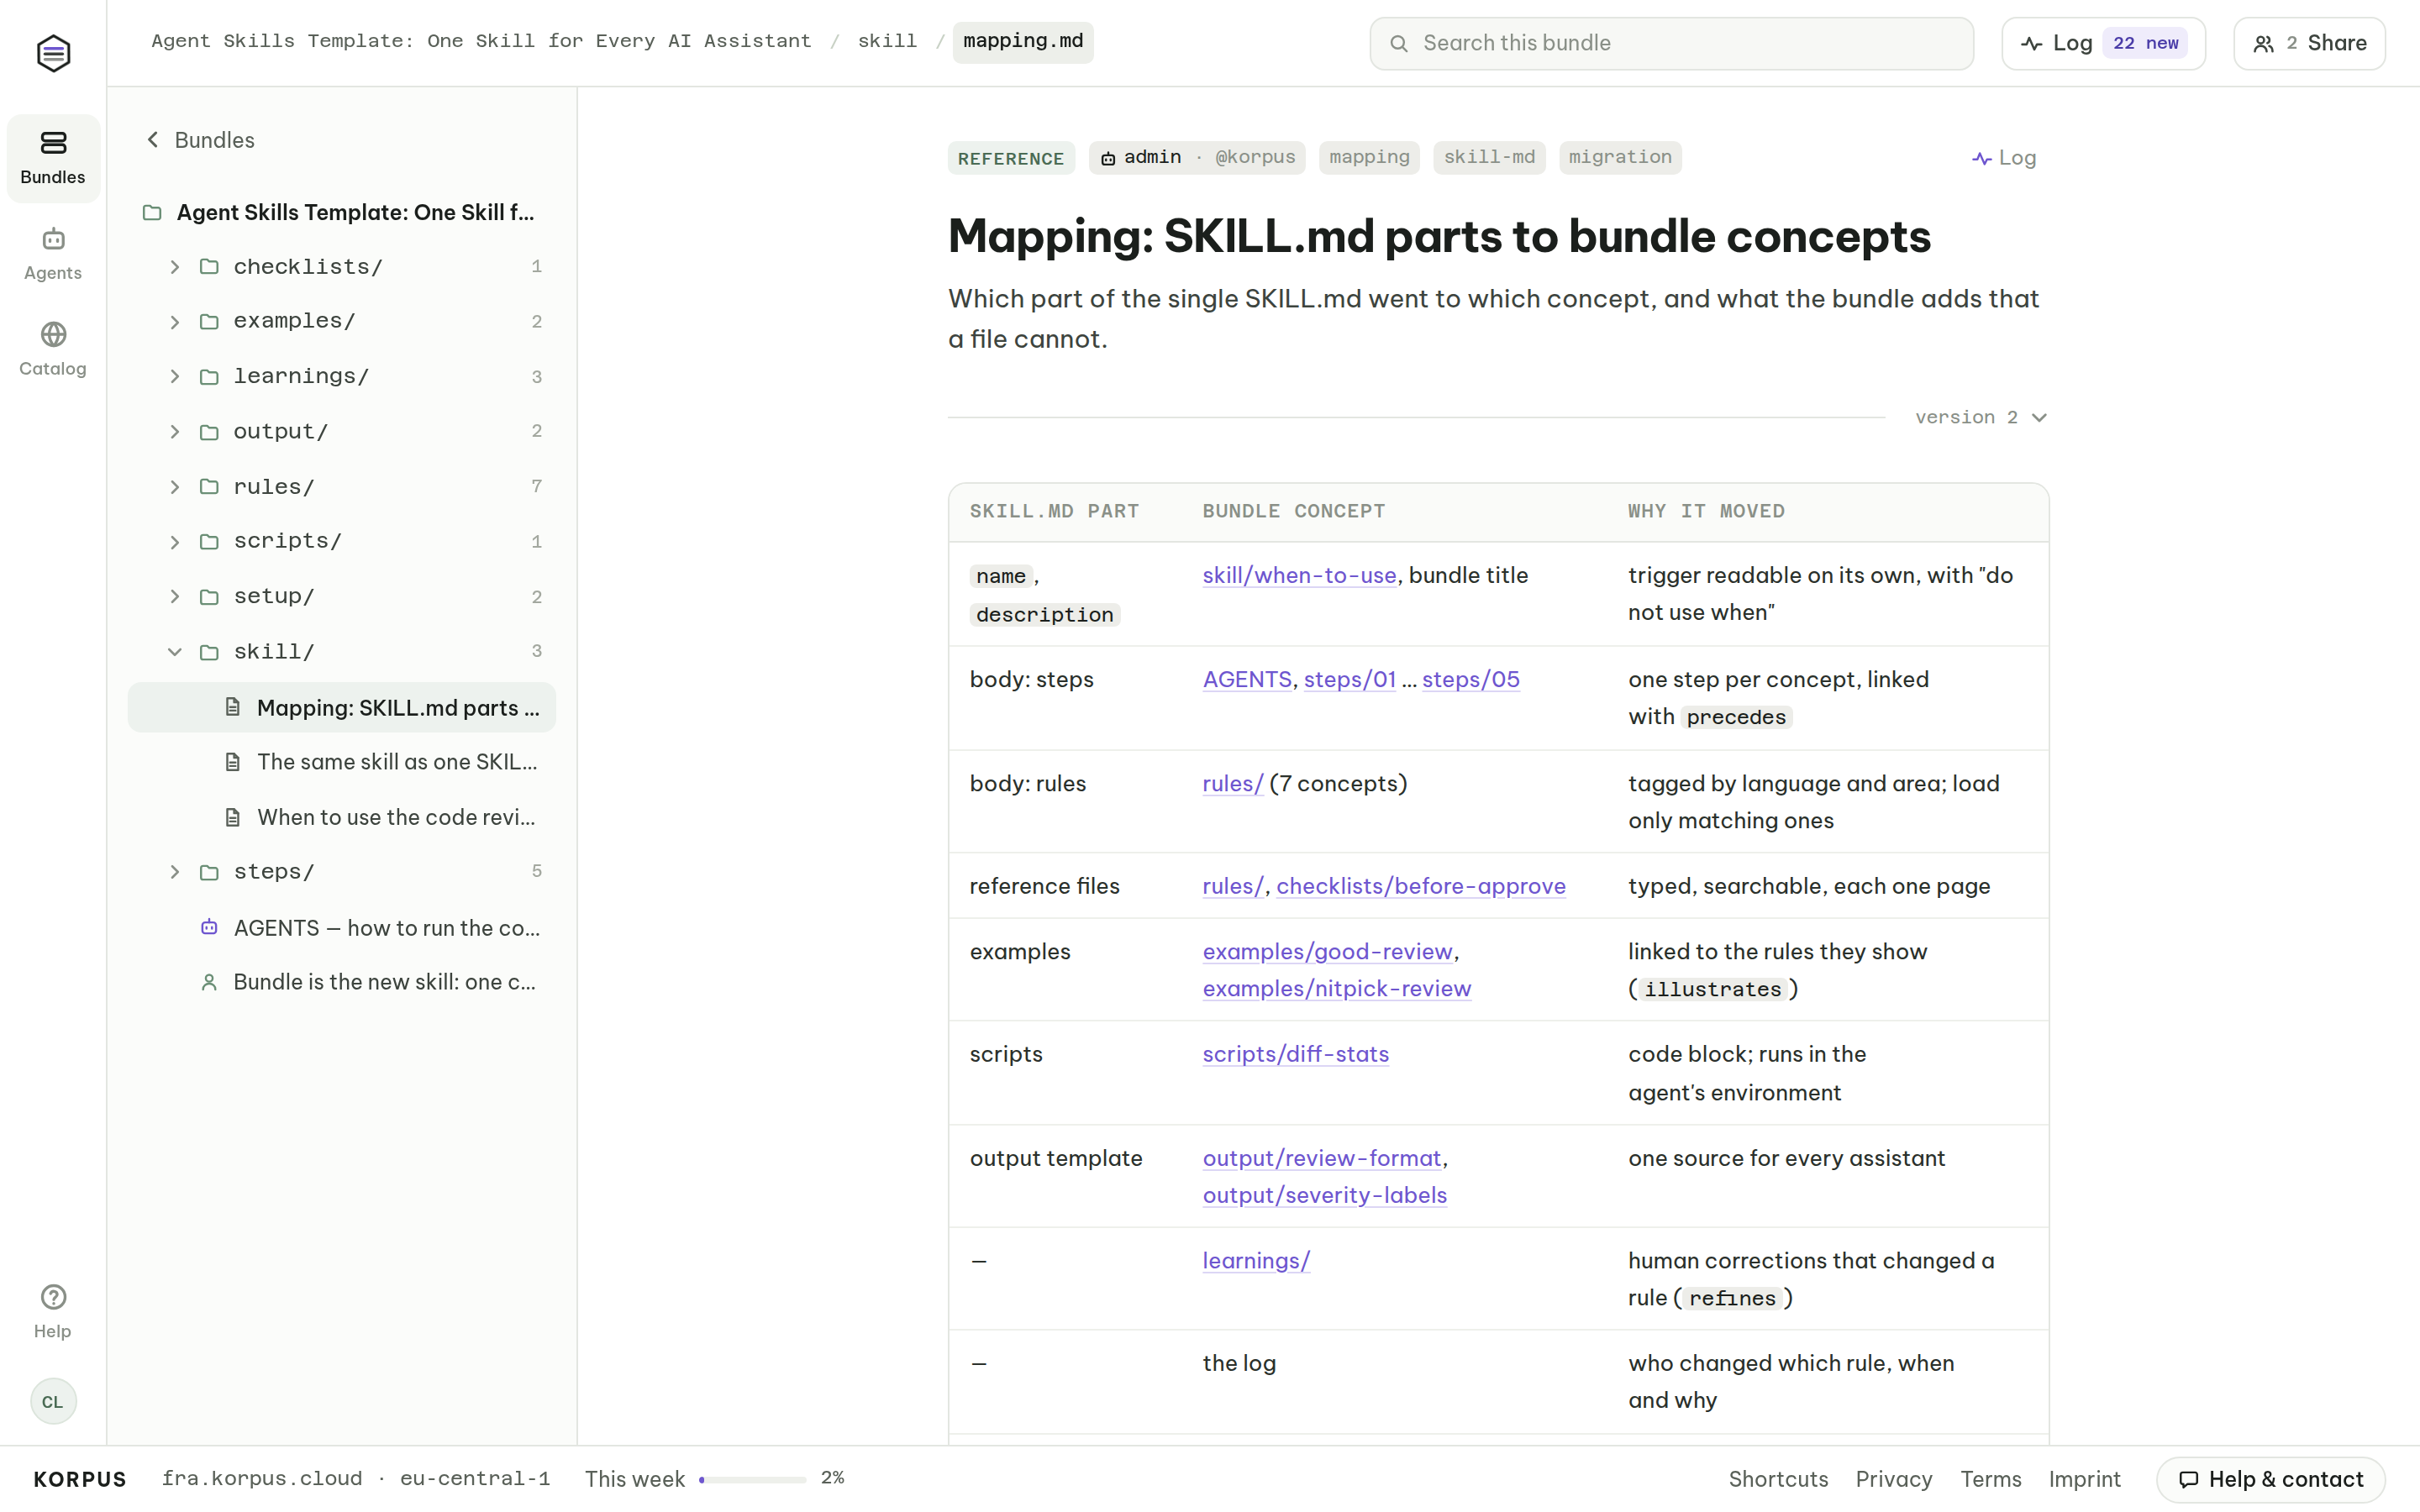
Task: Go back to Bundles list
Action: (x=200, y=140)
